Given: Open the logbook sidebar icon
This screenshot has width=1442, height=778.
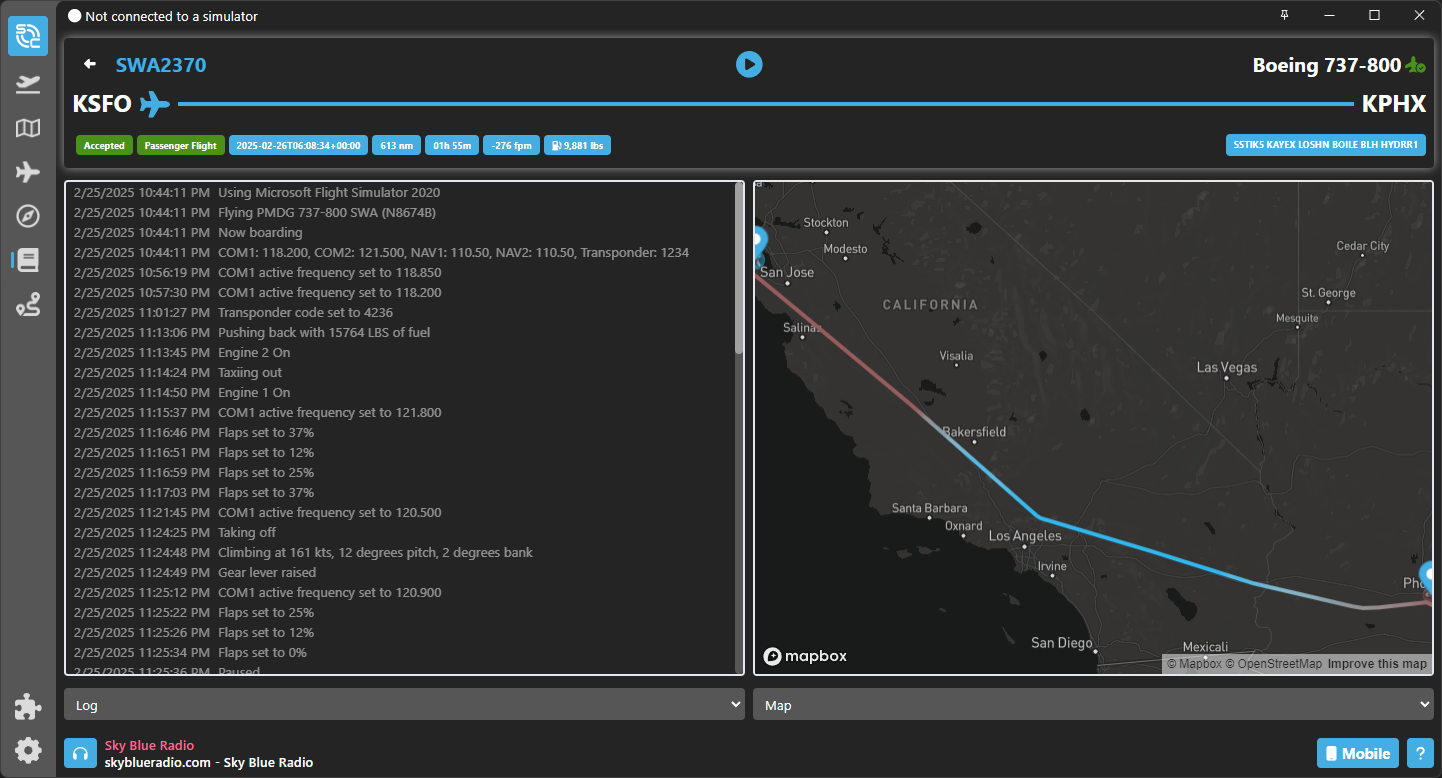Looking at the screenshot, I should pyautogui.click(x=28, y=261).
